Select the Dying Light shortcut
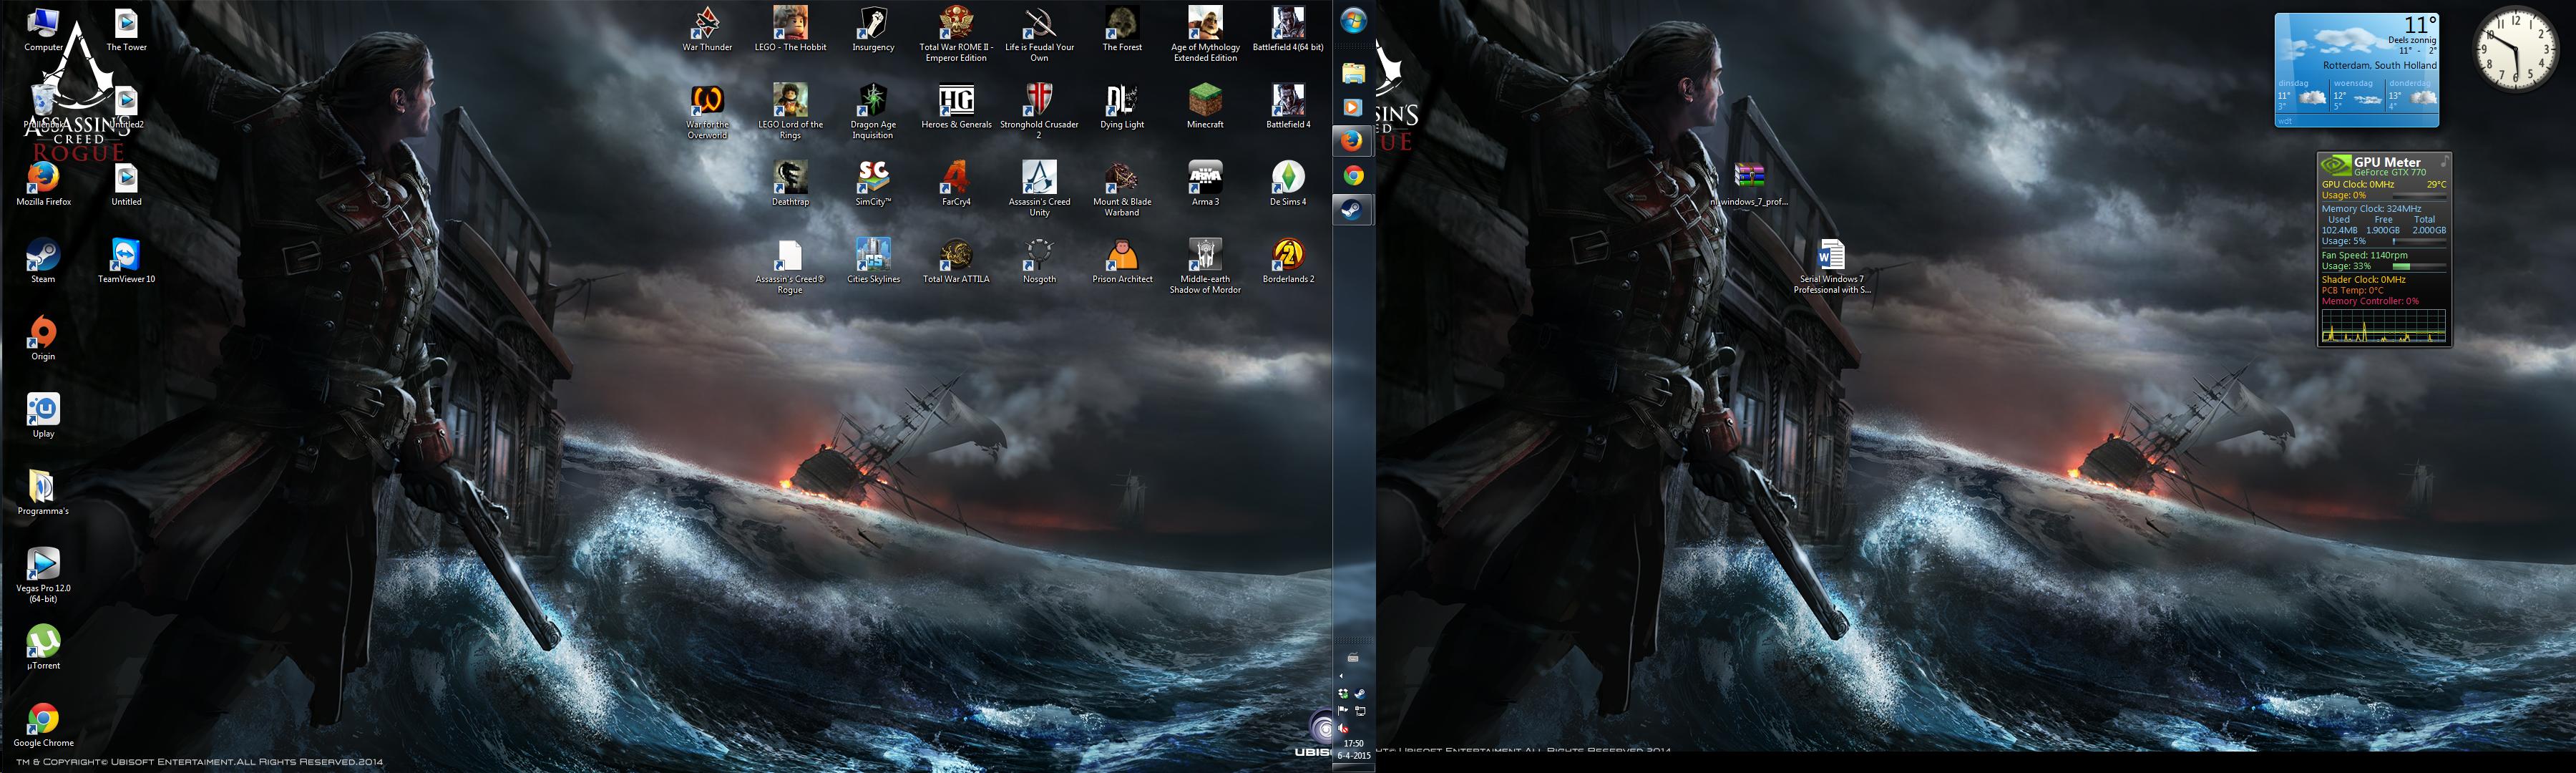The image size is (2576, 773). (1122, 107)
